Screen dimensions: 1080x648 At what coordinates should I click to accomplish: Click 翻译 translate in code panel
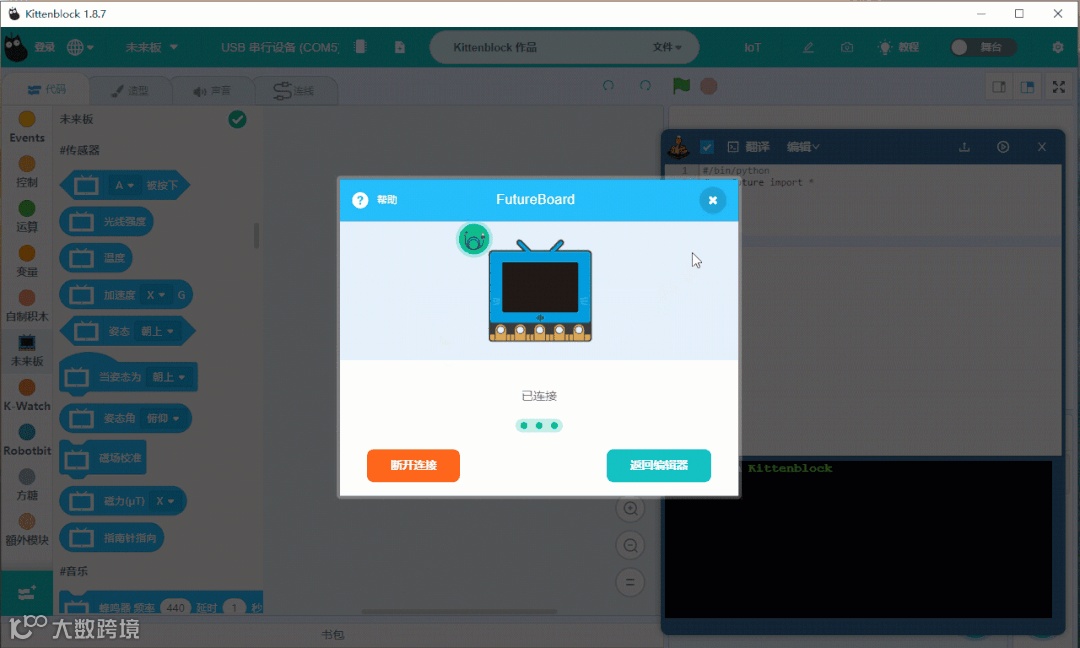pos(749,147)
